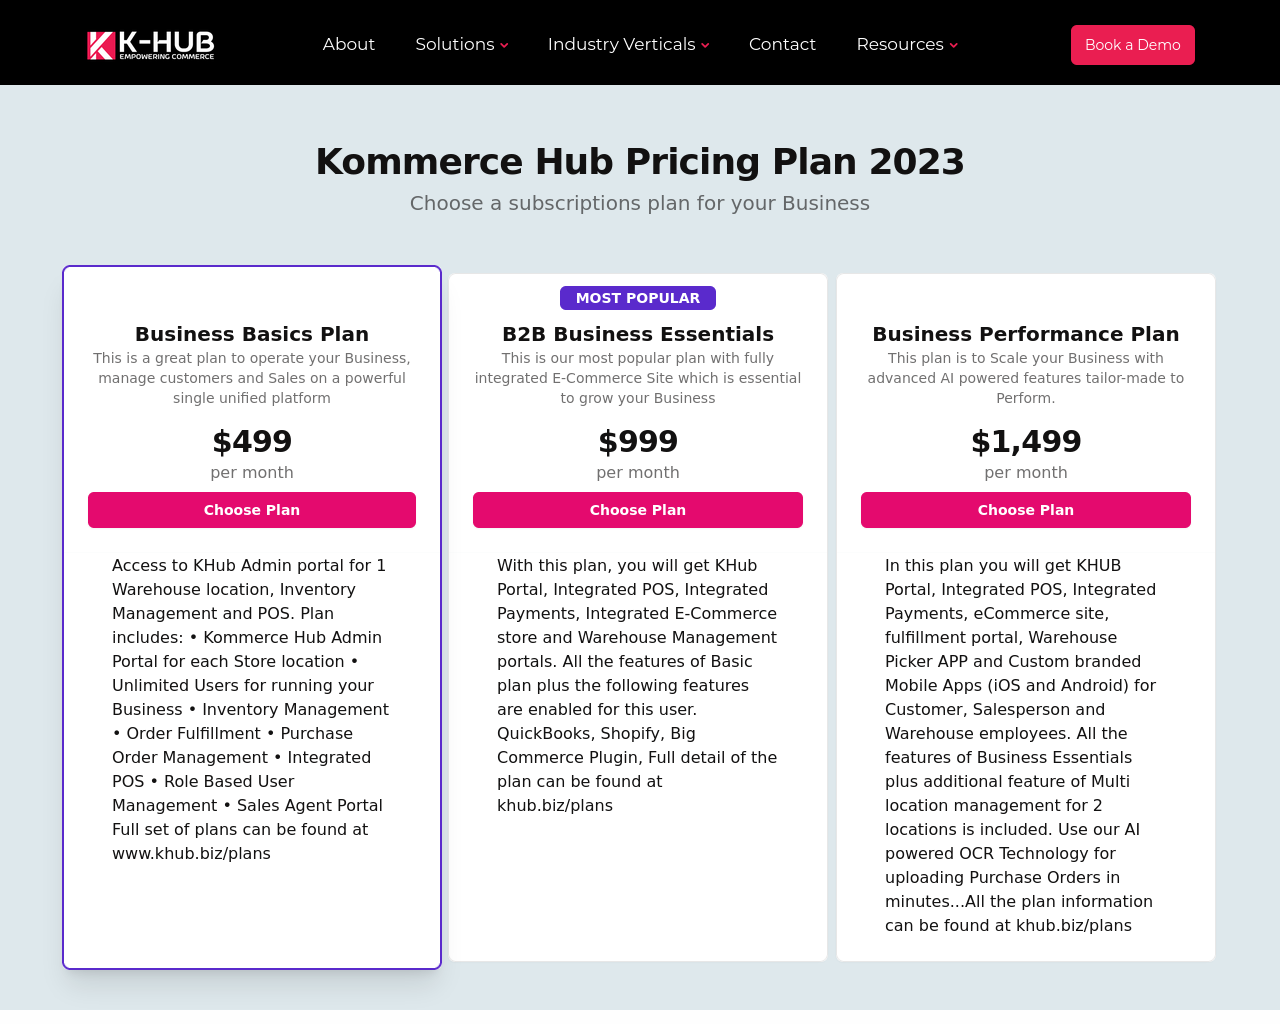The width and height of the screenshot is (1280, 1024).
Task: Click the Industry Verticals chevron arrow
Action: (705, 46)
